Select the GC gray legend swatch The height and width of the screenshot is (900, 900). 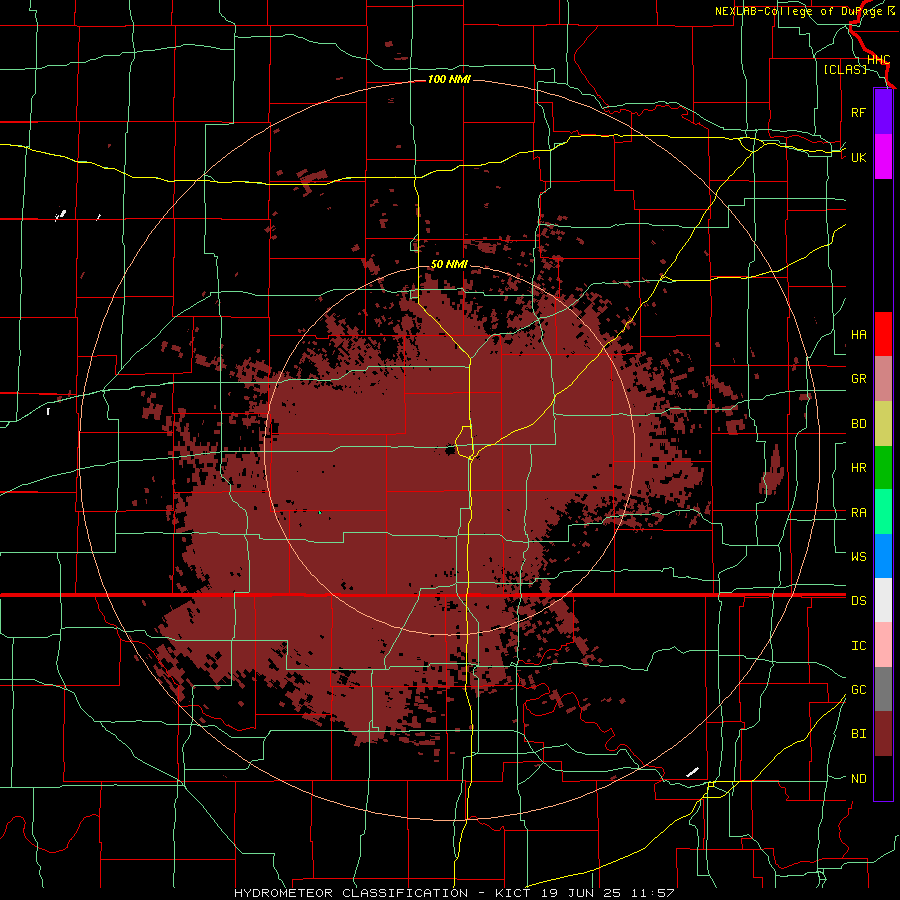(883, 689)
